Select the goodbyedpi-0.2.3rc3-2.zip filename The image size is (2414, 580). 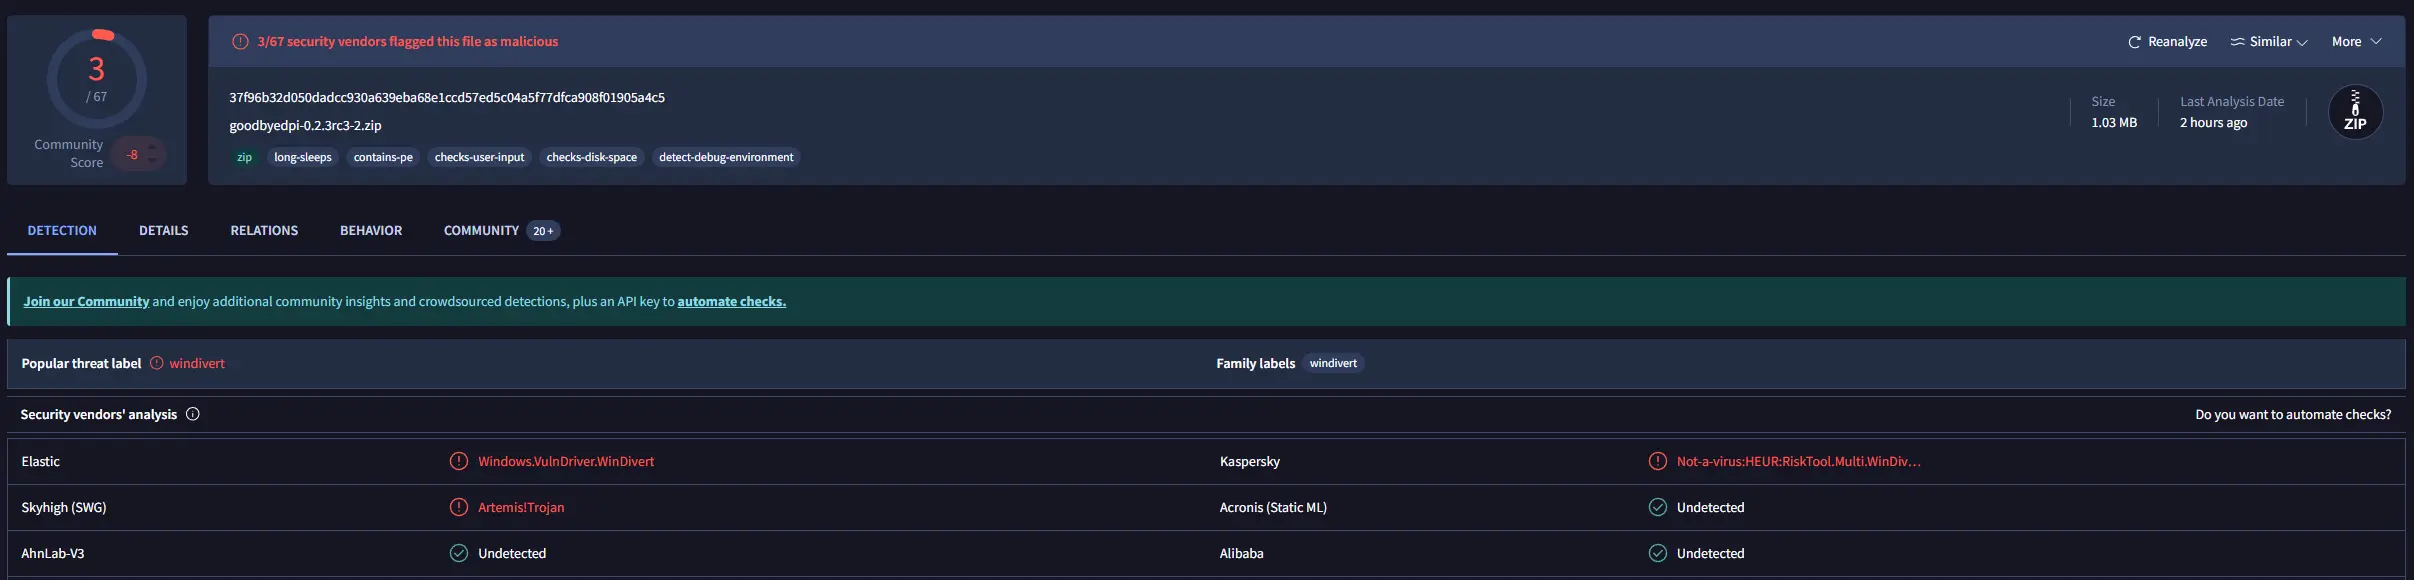point(305,126)
